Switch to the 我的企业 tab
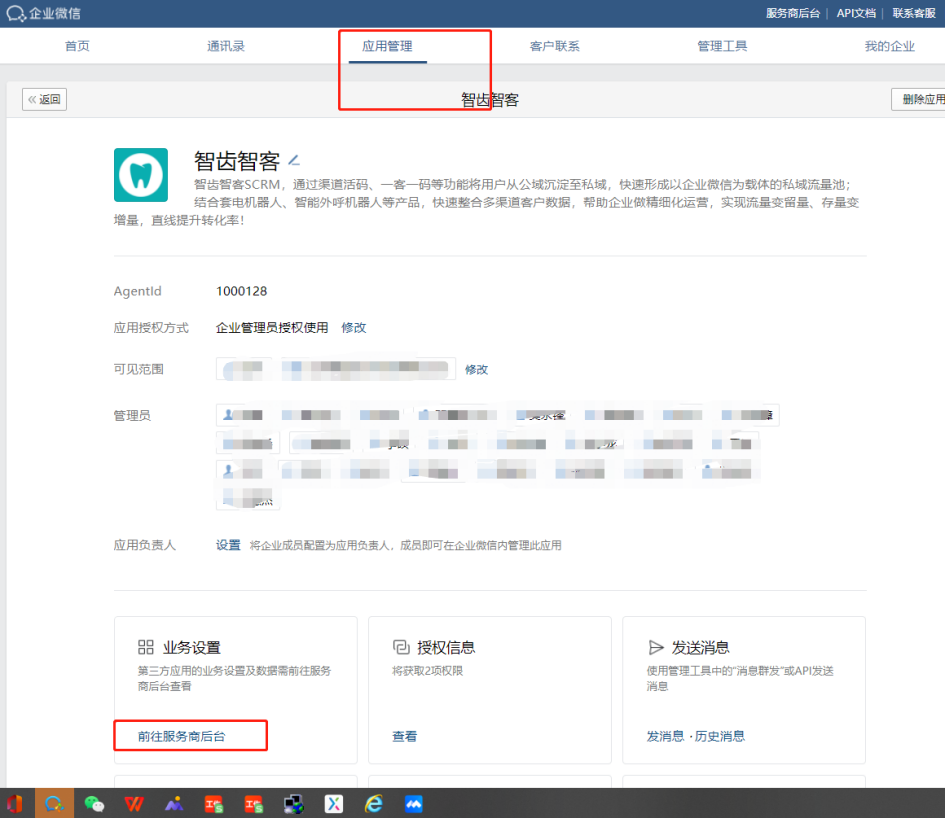This screenshot has height=818, width=945. click(x=890, y=46)
